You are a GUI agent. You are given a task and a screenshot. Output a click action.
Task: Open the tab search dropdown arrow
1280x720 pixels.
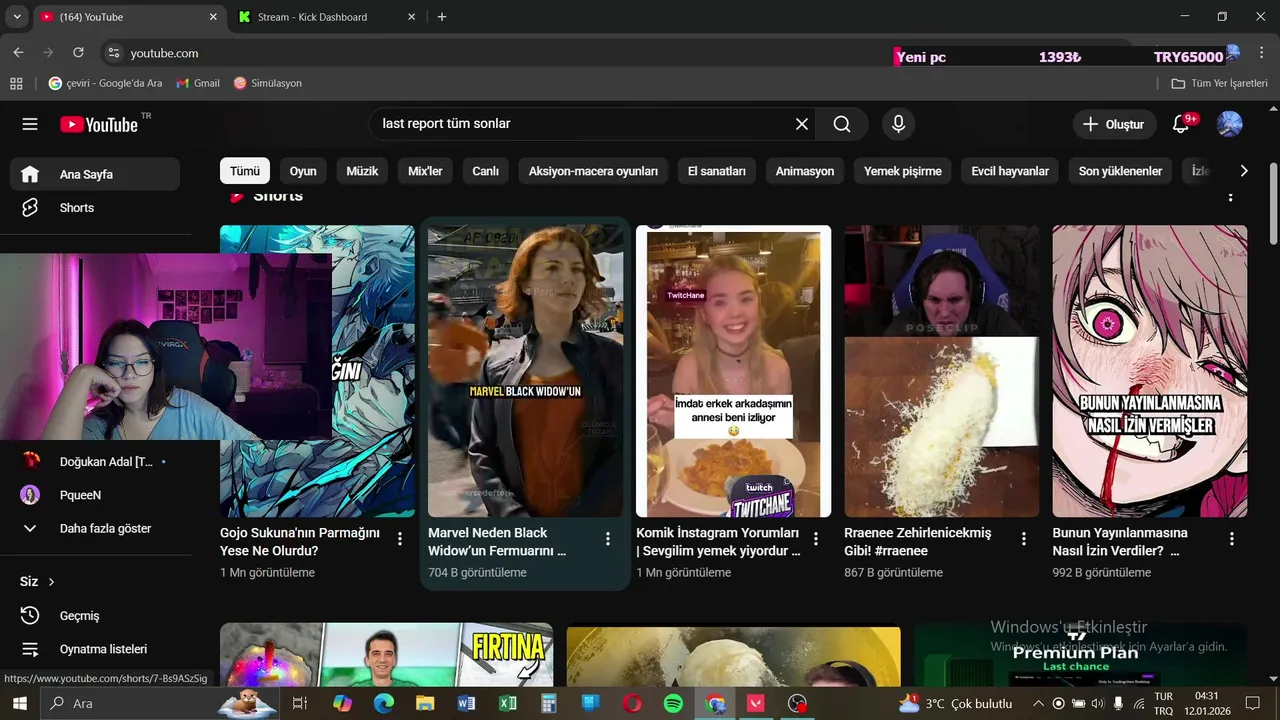tap(16, 17)
